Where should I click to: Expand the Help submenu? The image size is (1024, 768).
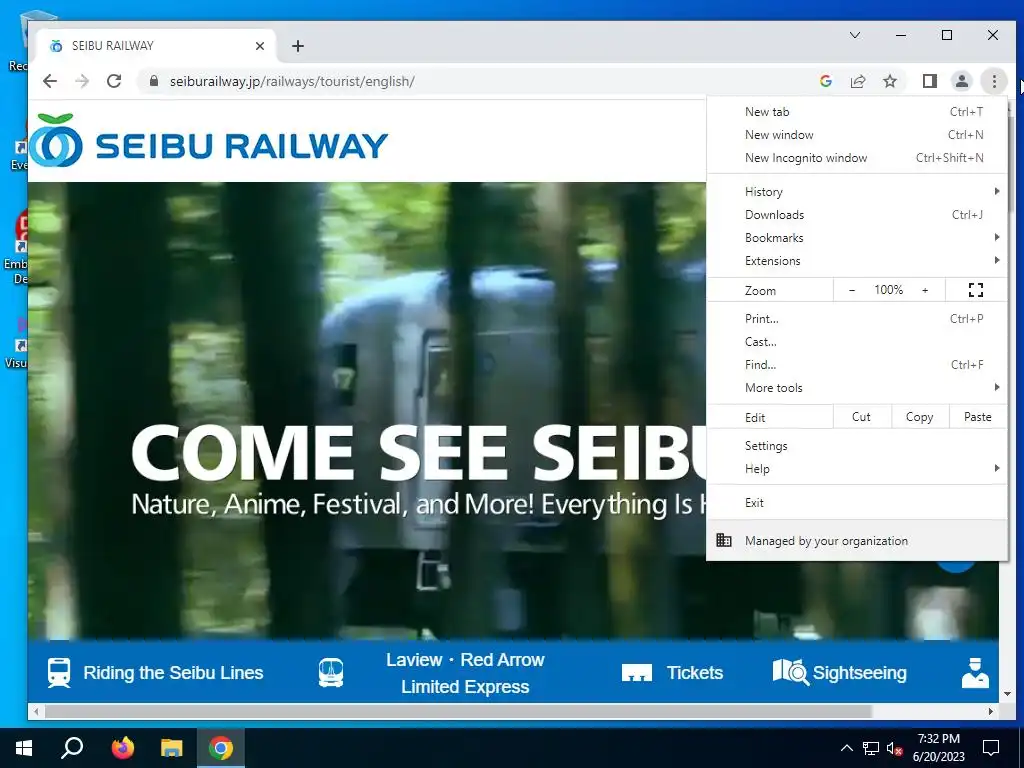coord(857,468)
